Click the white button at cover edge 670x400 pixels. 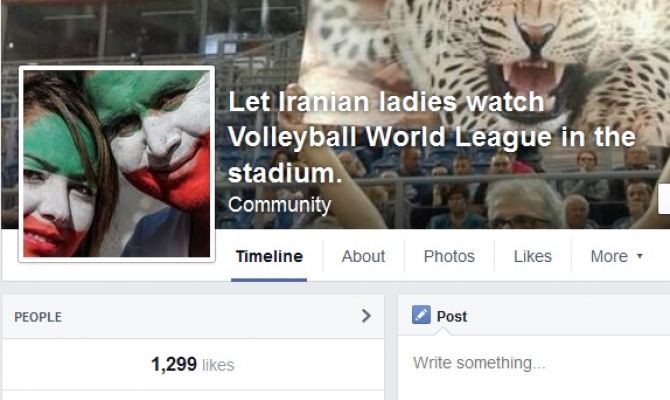[x=664, y=199]
